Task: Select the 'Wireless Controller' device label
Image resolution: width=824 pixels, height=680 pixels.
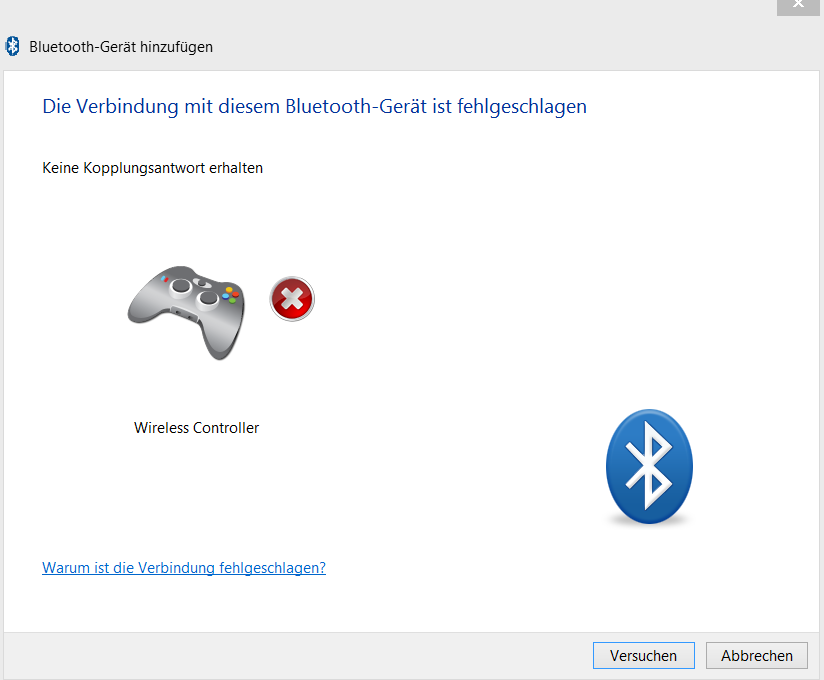Action: (196, 428)
